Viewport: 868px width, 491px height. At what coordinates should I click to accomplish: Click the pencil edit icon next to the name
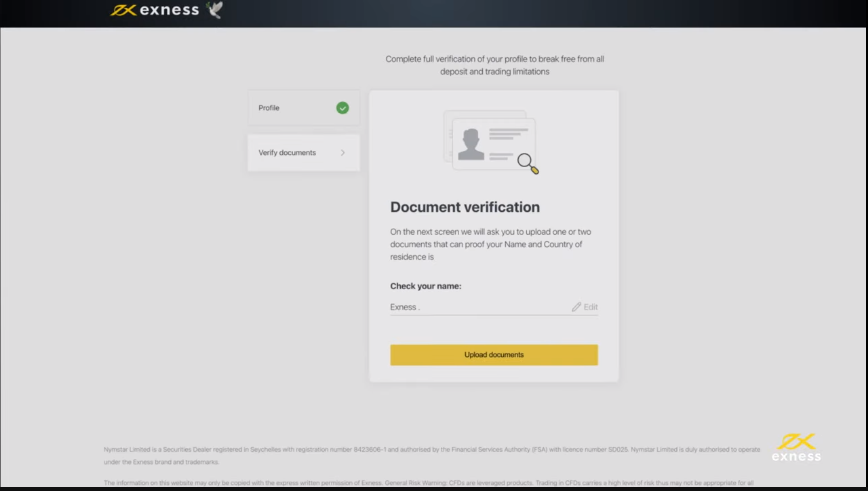coord(576,307)
